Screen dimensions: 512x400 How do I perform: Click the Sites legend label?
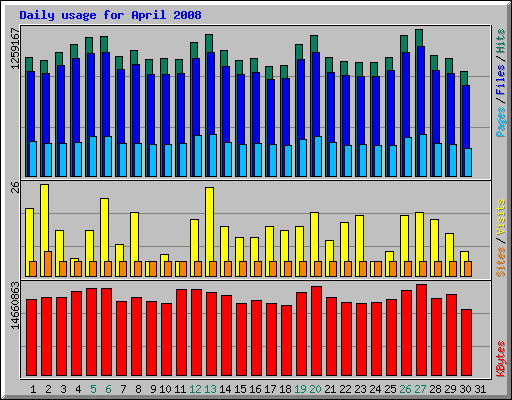pos(501,262)
